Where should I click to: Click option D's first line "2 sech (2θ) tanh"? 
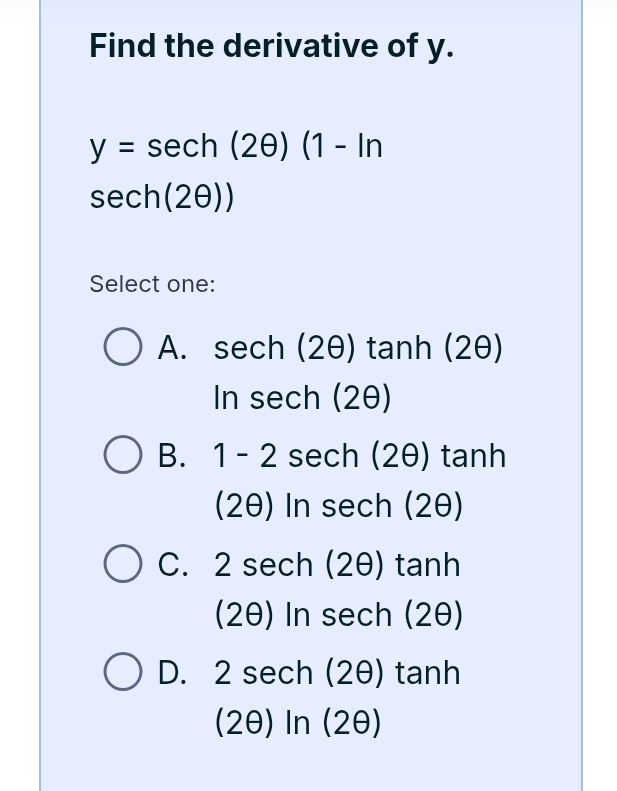(x=337, y=673)
